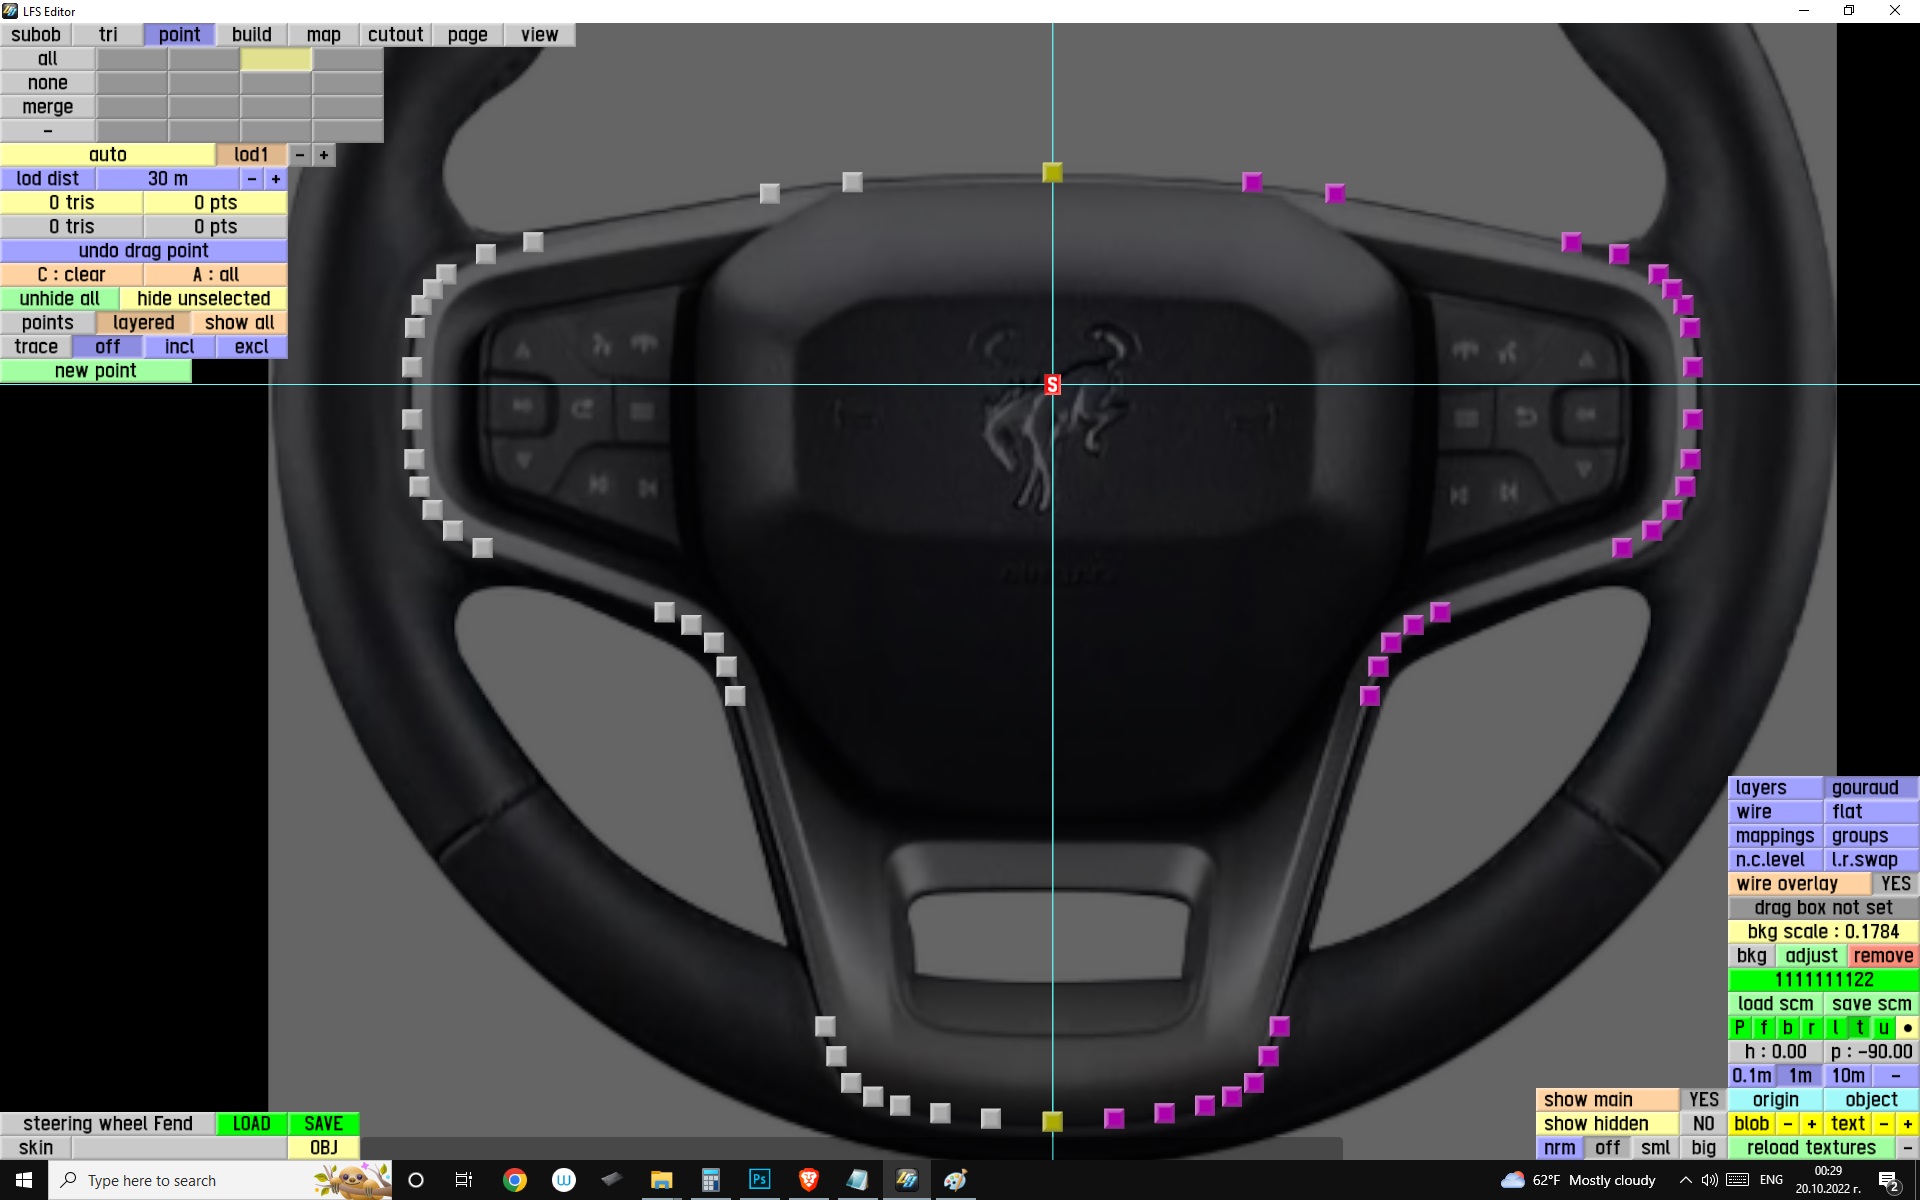
Task: Decrease lod level with minus button
Action: click(300, 155)
